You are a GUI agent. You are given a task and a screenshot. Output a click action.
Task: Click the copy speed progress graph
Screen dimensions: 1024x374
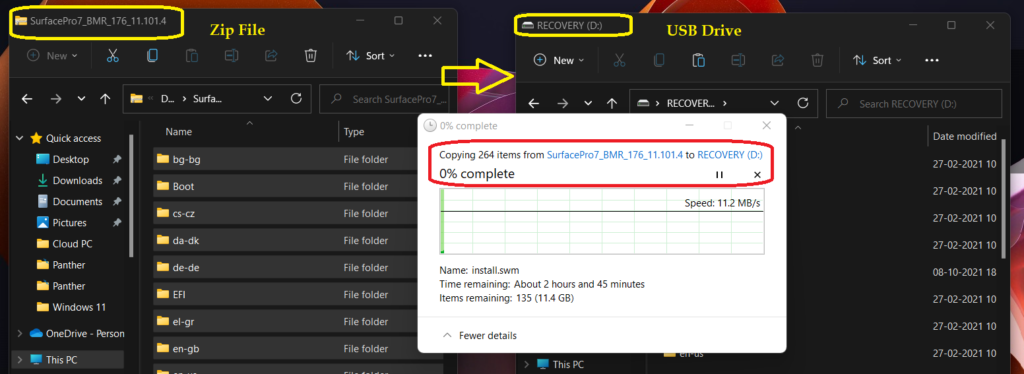601,221
